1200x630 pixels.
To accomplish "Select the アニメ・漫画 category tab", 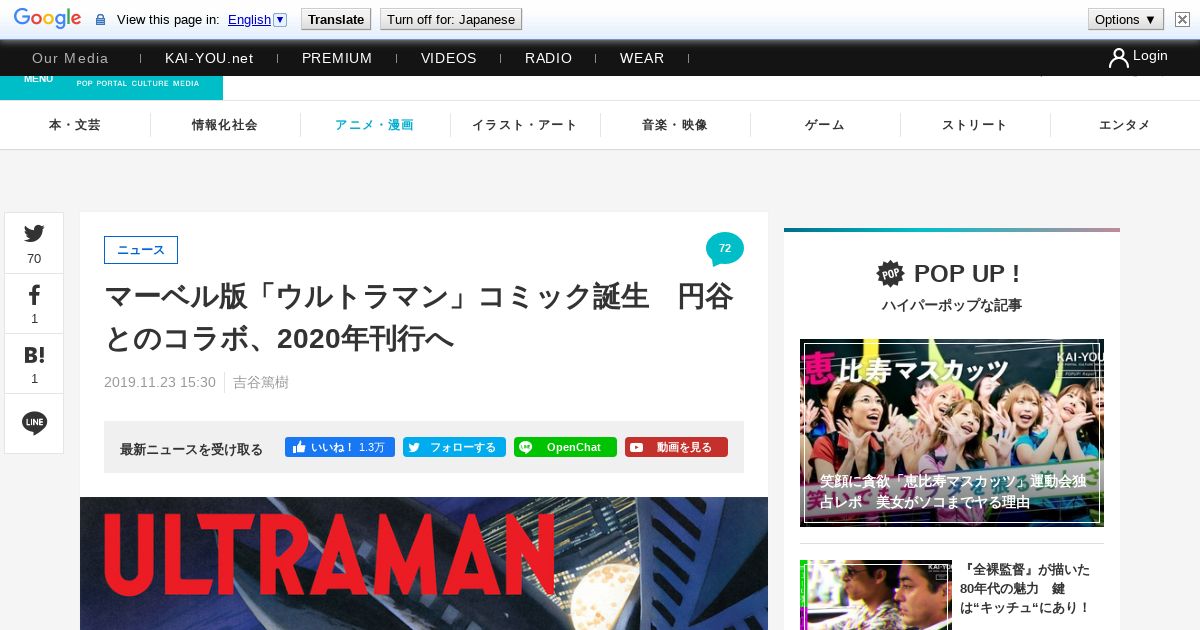I will coord(375,125).
